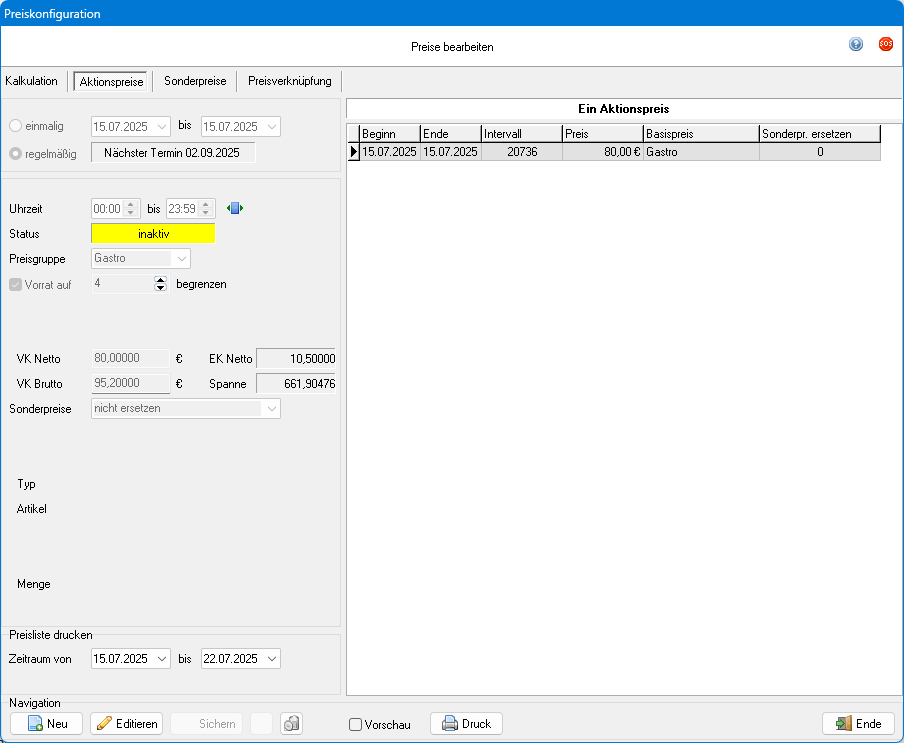Click the blue help question mark icon
This screenshot has width=904, height=743.
pyautogui.click(x=856, y=44)
